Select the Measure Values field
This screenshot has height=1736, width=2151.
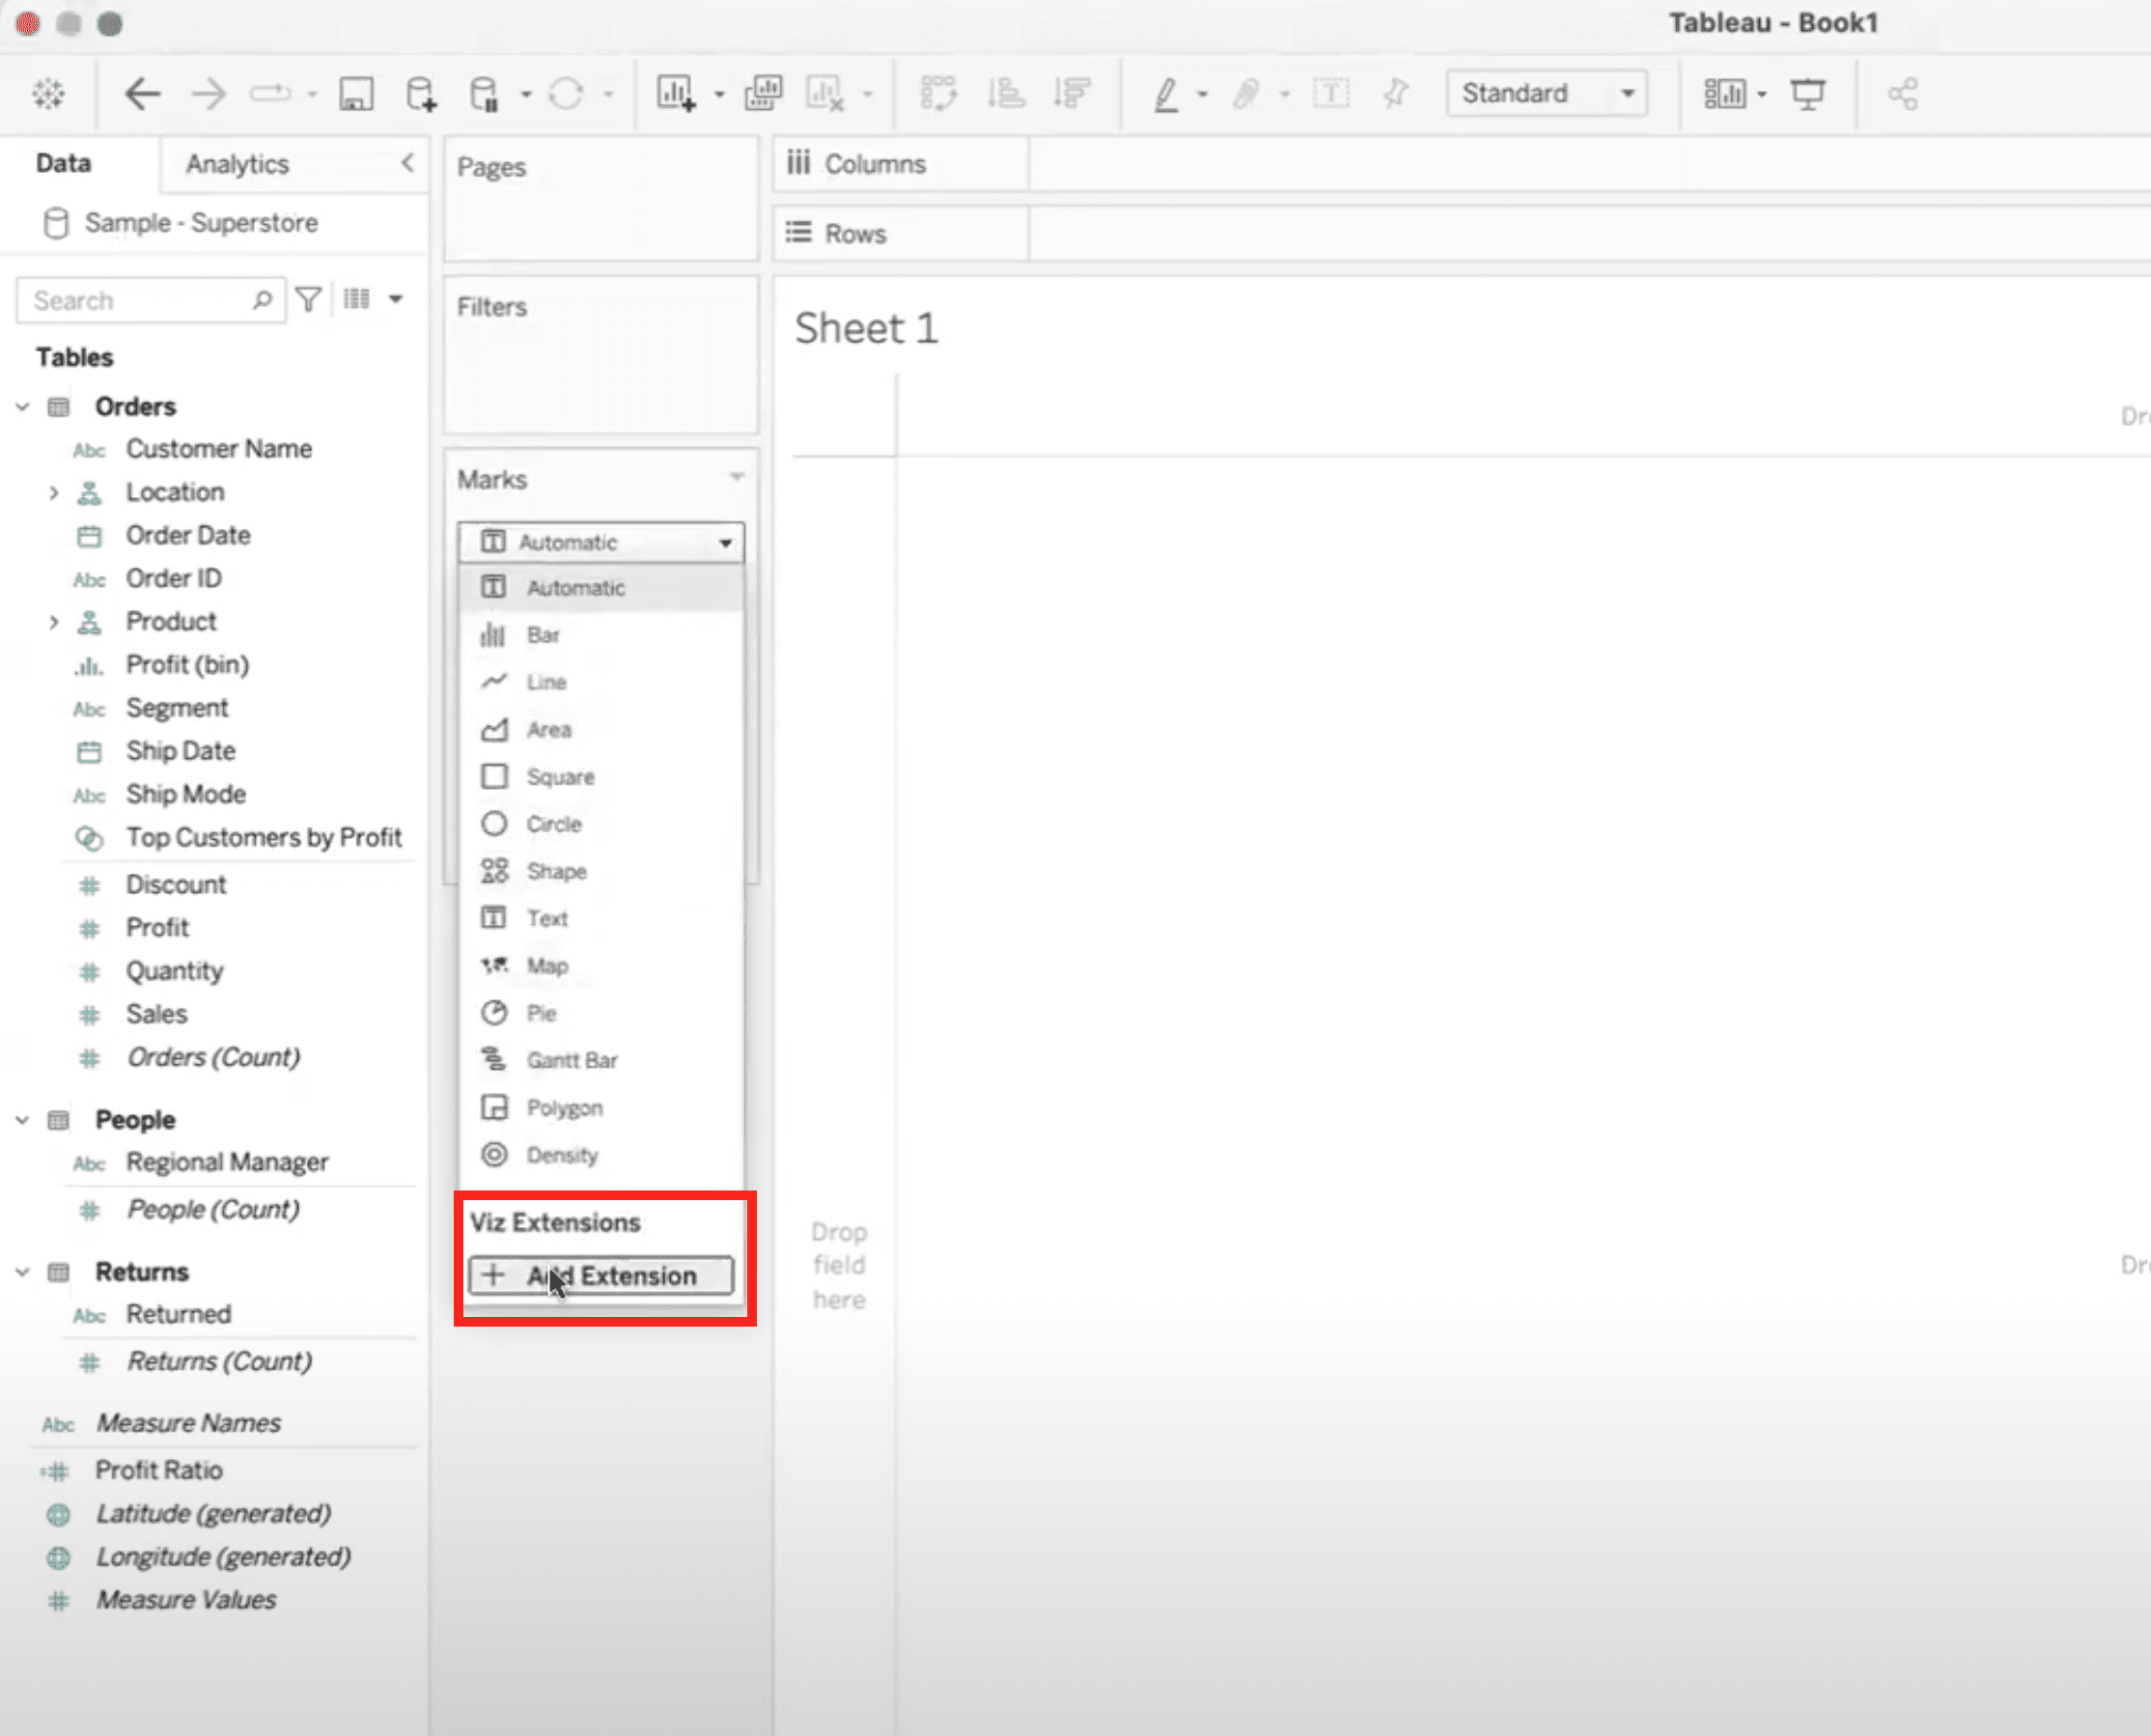pos(186,1600)
